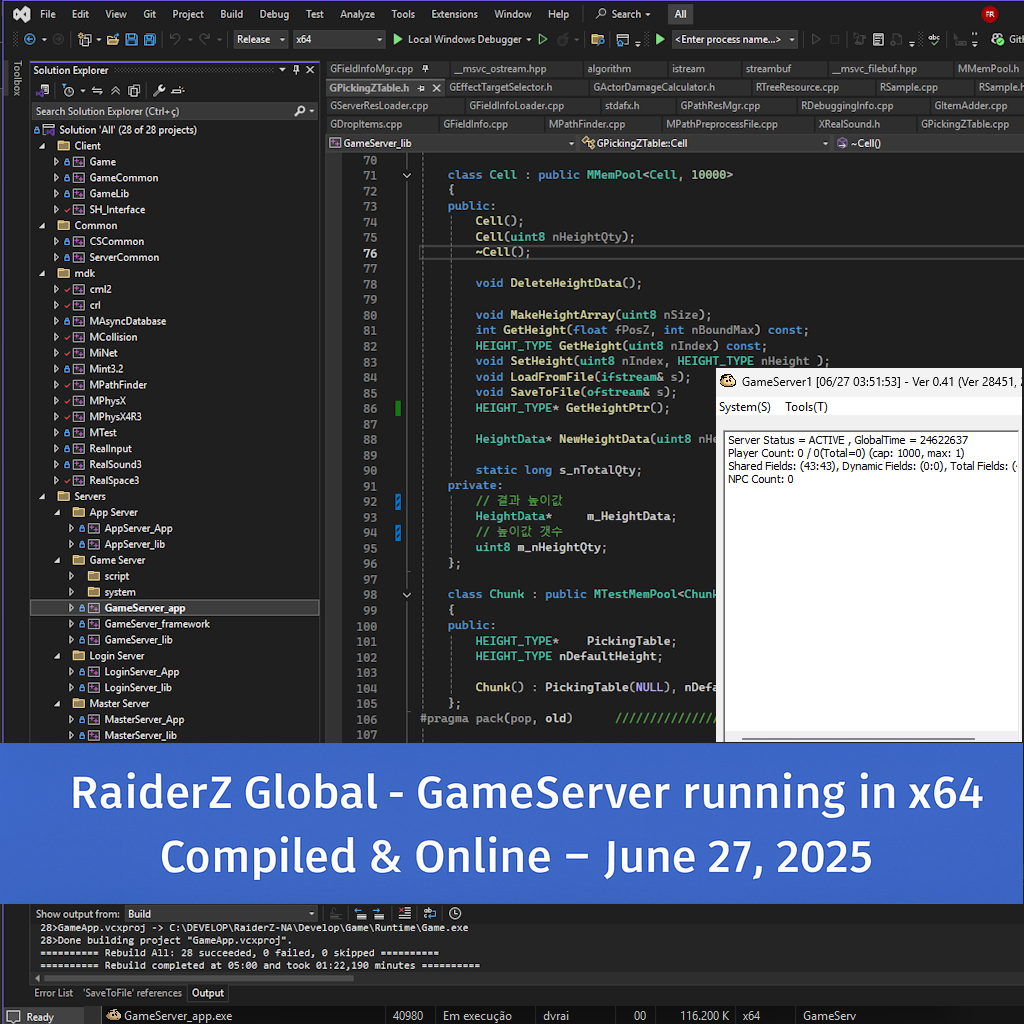1024x1024 pixels.
Task: Close the Solution Explorer panel
Action: coord(310,70)
